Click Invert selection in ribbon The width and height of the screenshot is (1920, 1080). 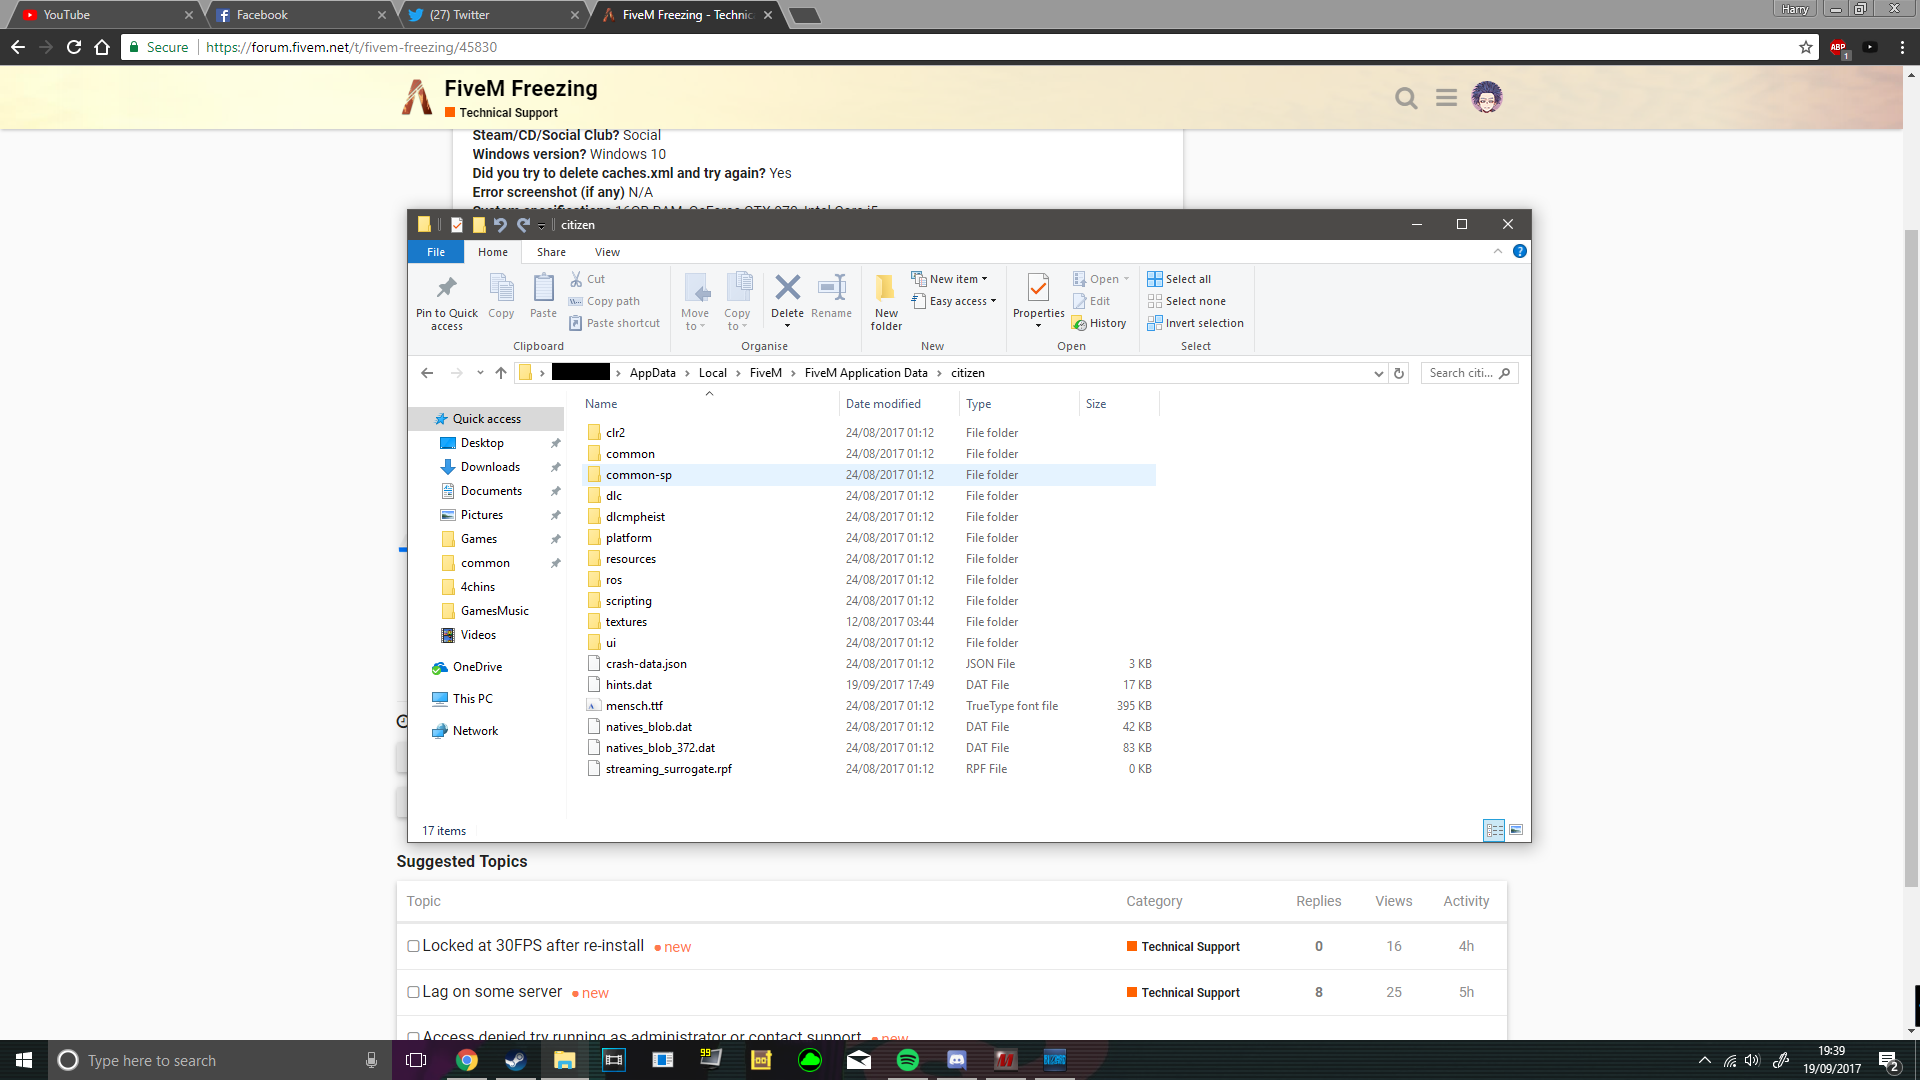pos(1195,323)
